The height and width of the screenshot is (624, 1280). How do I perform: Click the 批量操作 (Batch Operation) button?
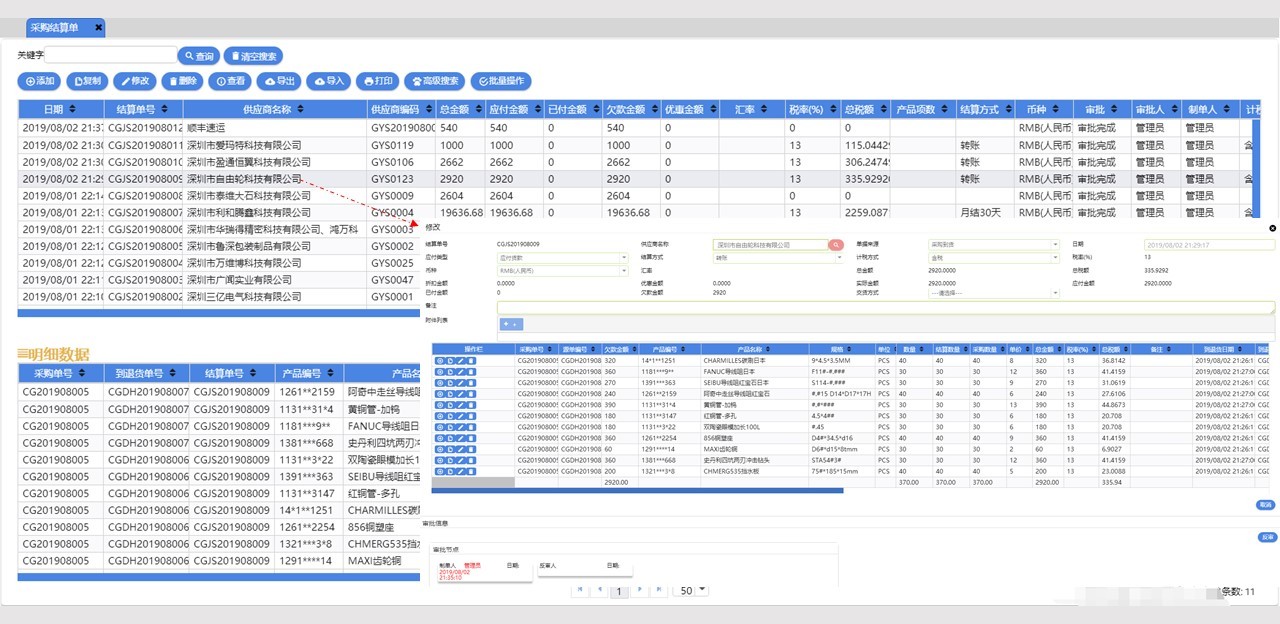click(x=501, y=81)
